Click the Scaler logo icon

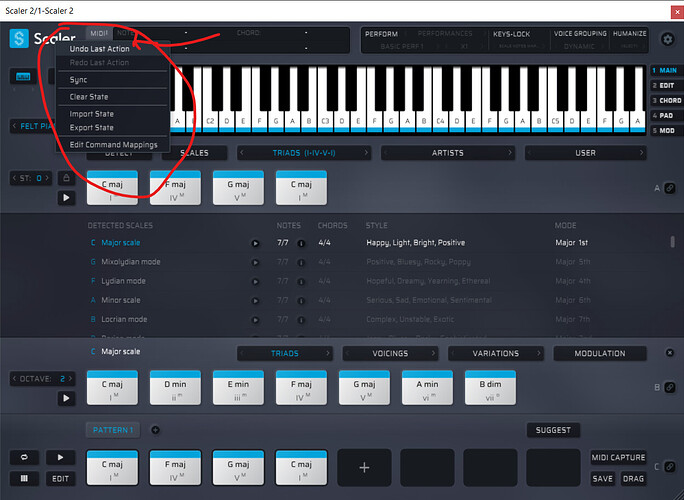[x=19, y=38]
